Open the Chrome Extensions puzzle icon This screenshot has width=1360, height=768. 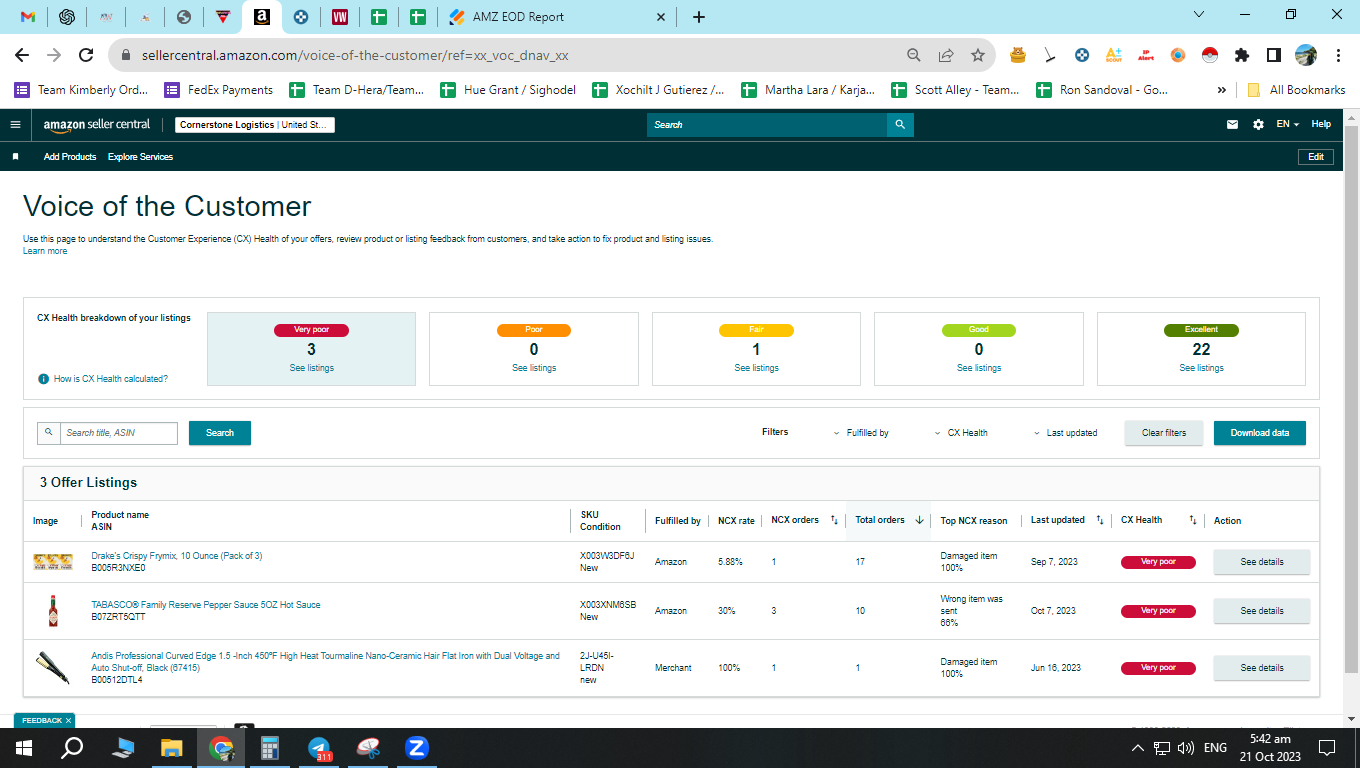click(x=1242, y=55)
